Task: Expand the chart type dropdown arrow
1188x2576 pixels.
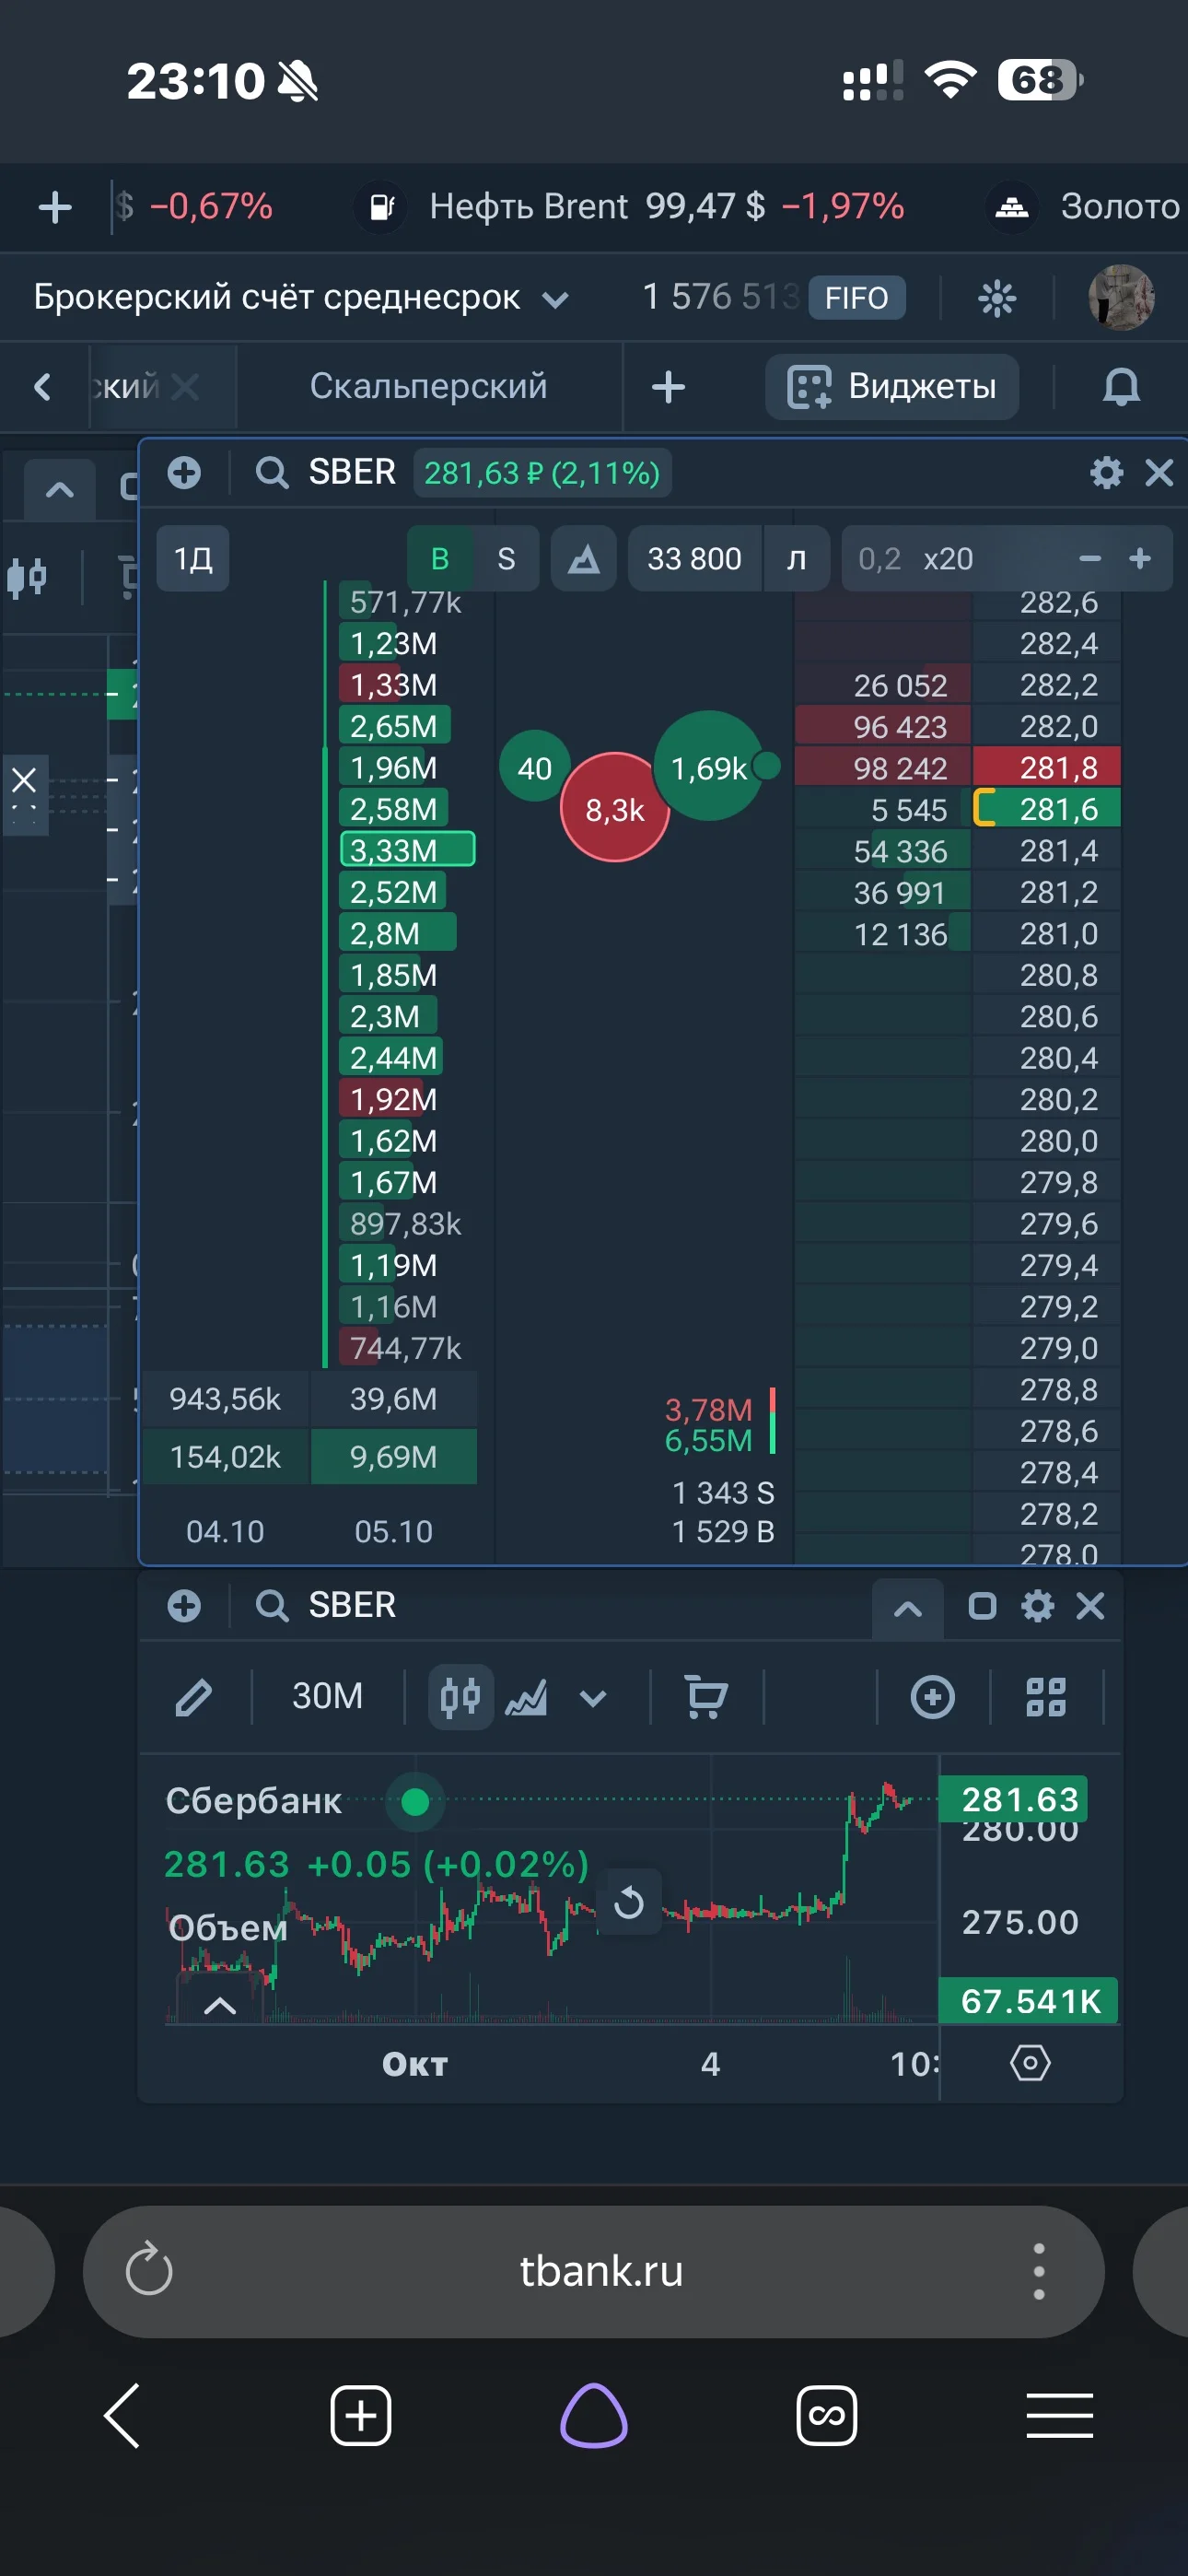Action: point(593,1697)
